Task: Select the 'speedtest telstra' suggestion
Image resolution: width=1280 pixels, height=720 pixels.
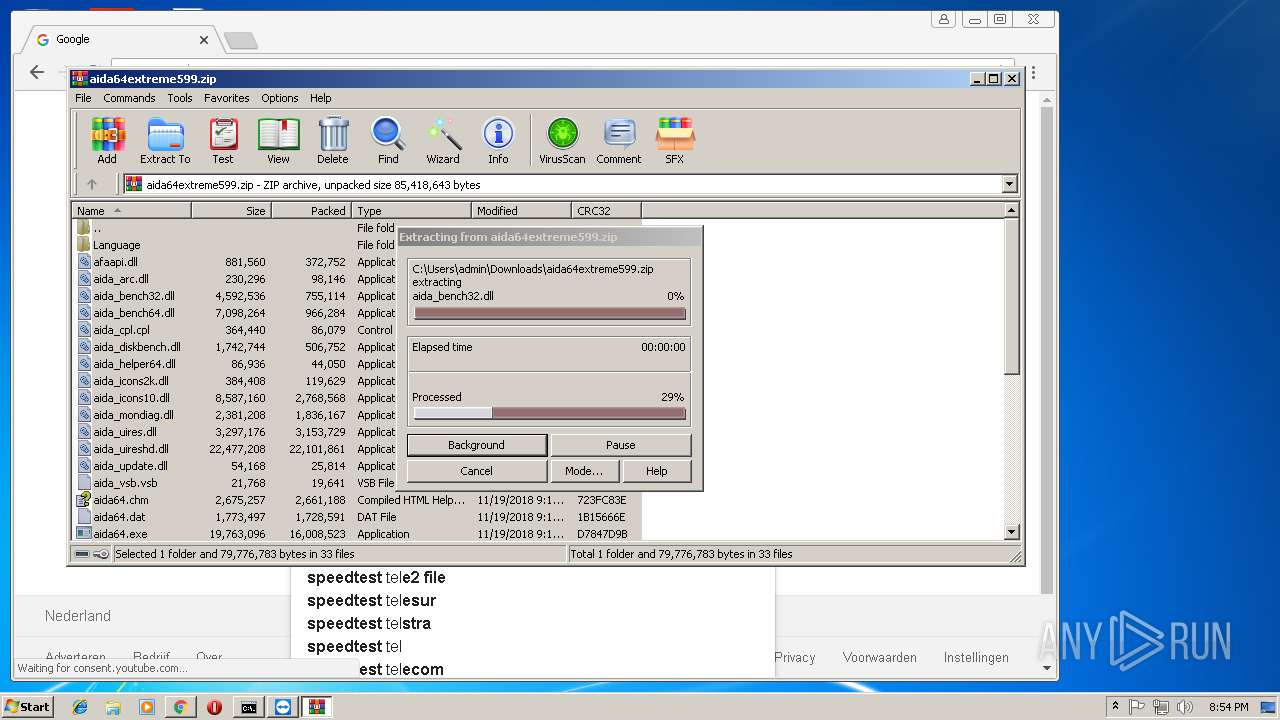Action: pyautogui.click(x=368, y=623)
